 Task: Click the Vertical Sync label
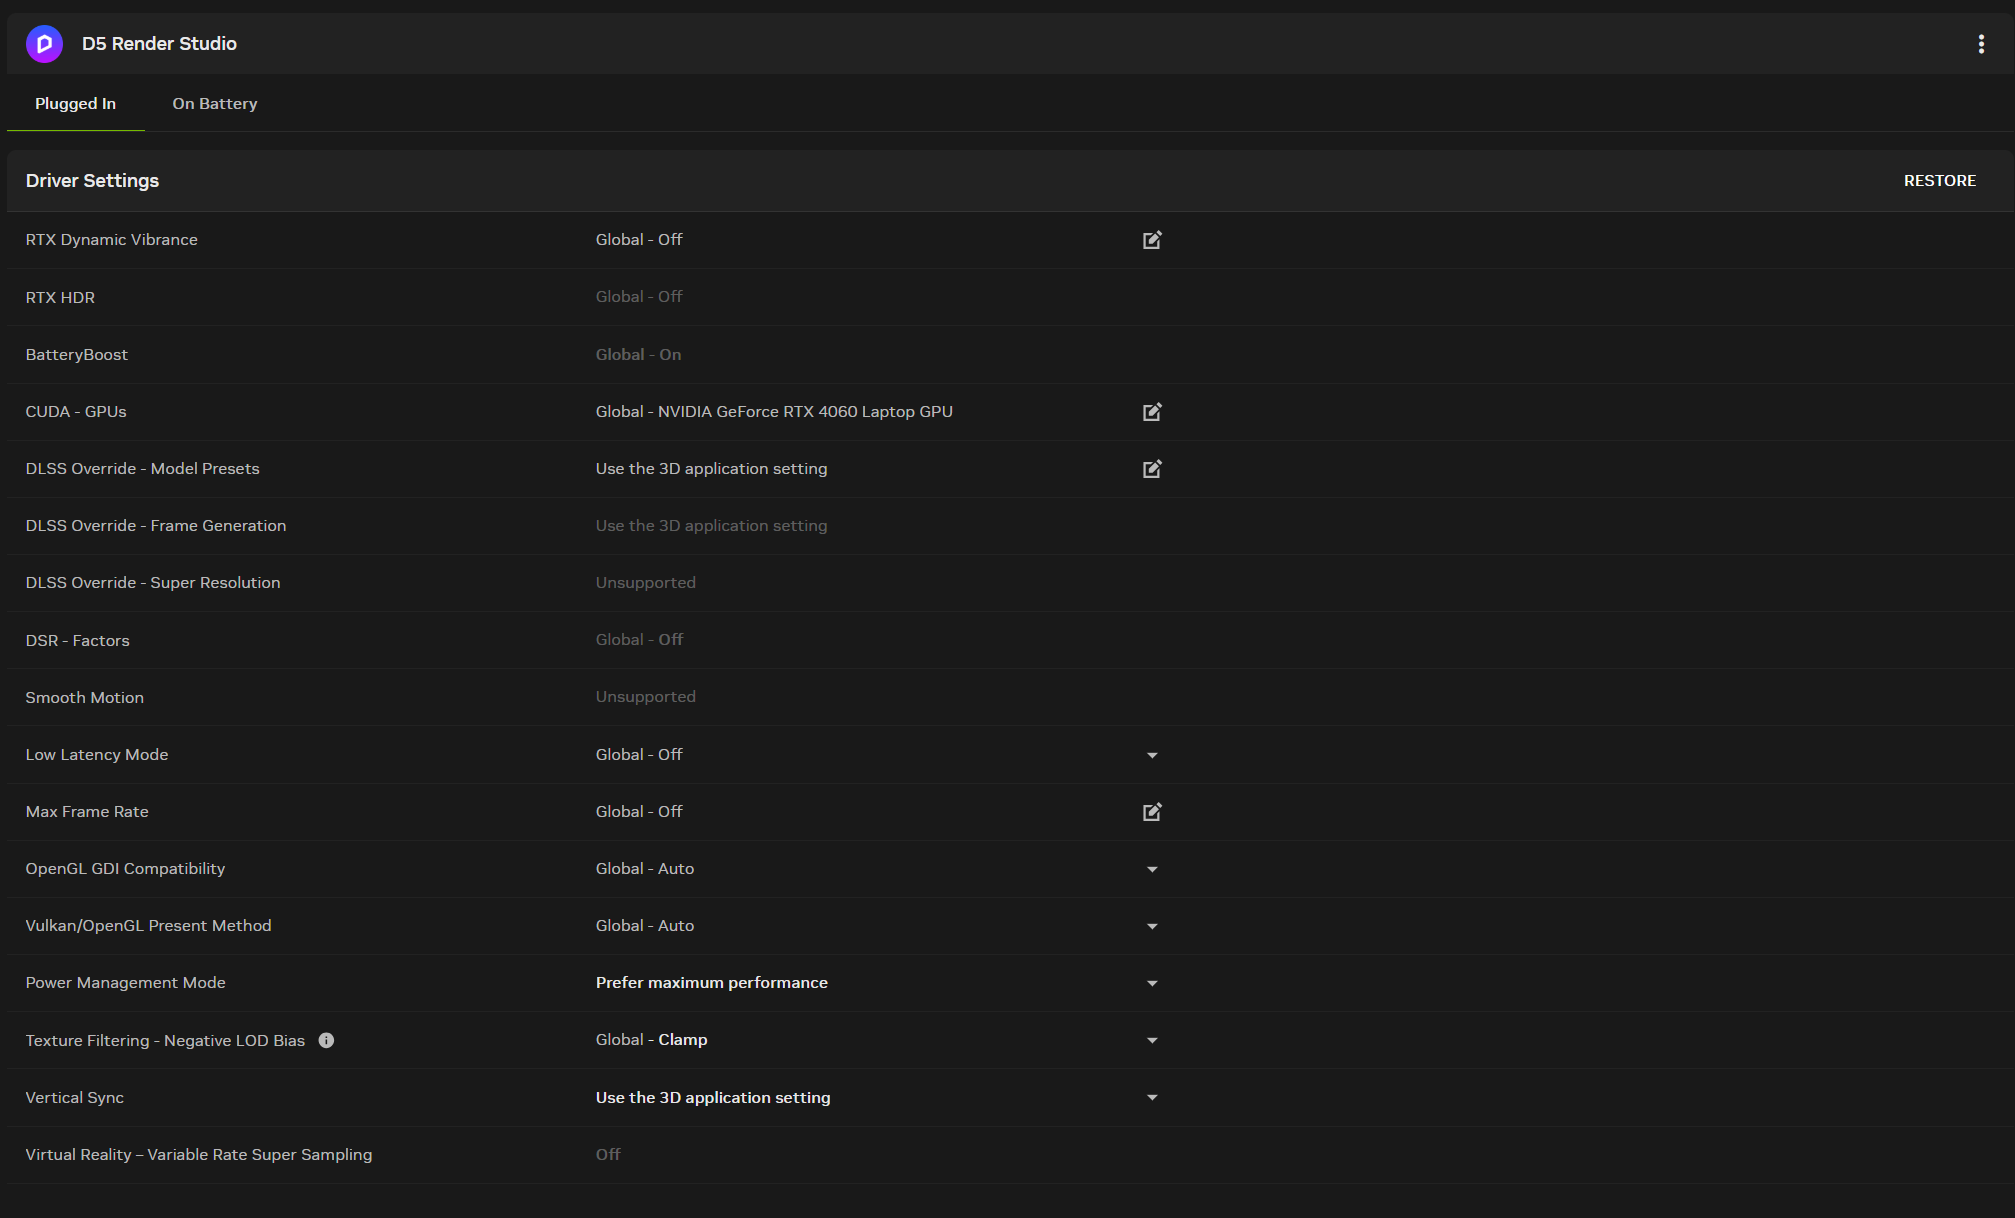[74, 1097]
